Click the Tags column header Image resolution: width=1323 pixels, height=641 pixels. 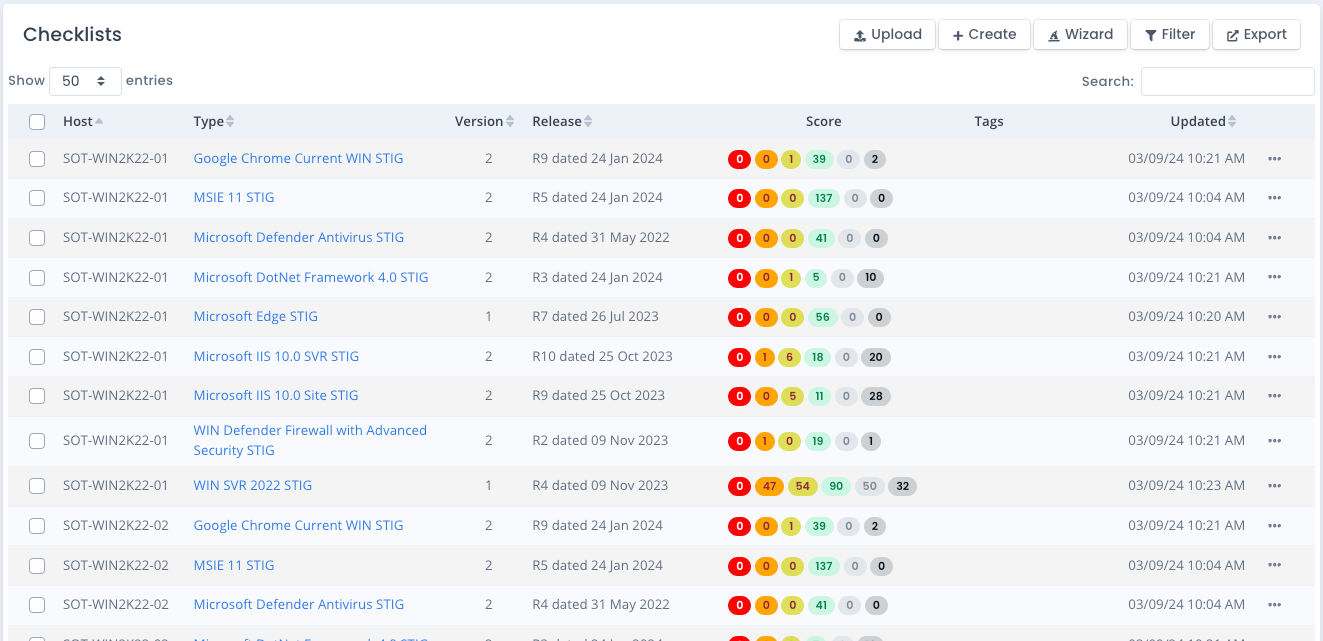(989, 121)
